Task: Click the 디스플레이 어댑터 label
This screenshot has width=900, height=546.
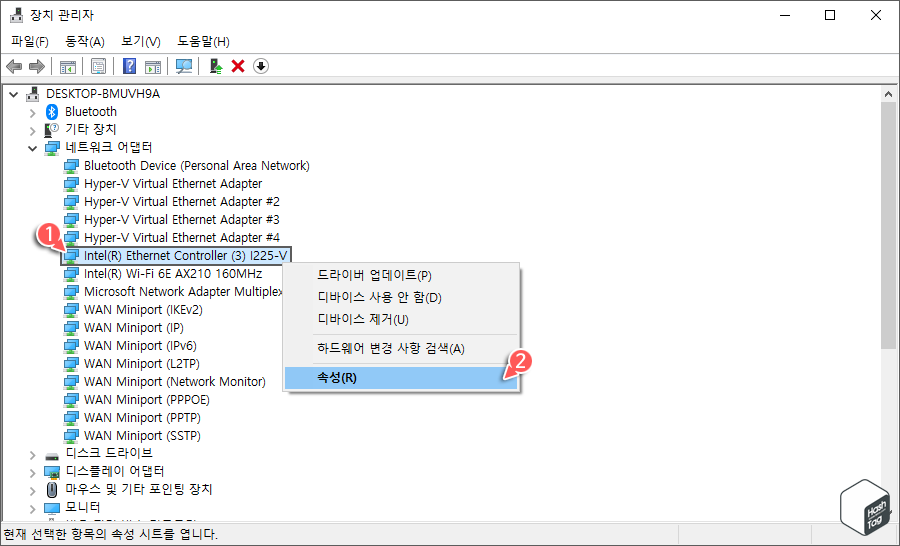Action: click(115, 471)
